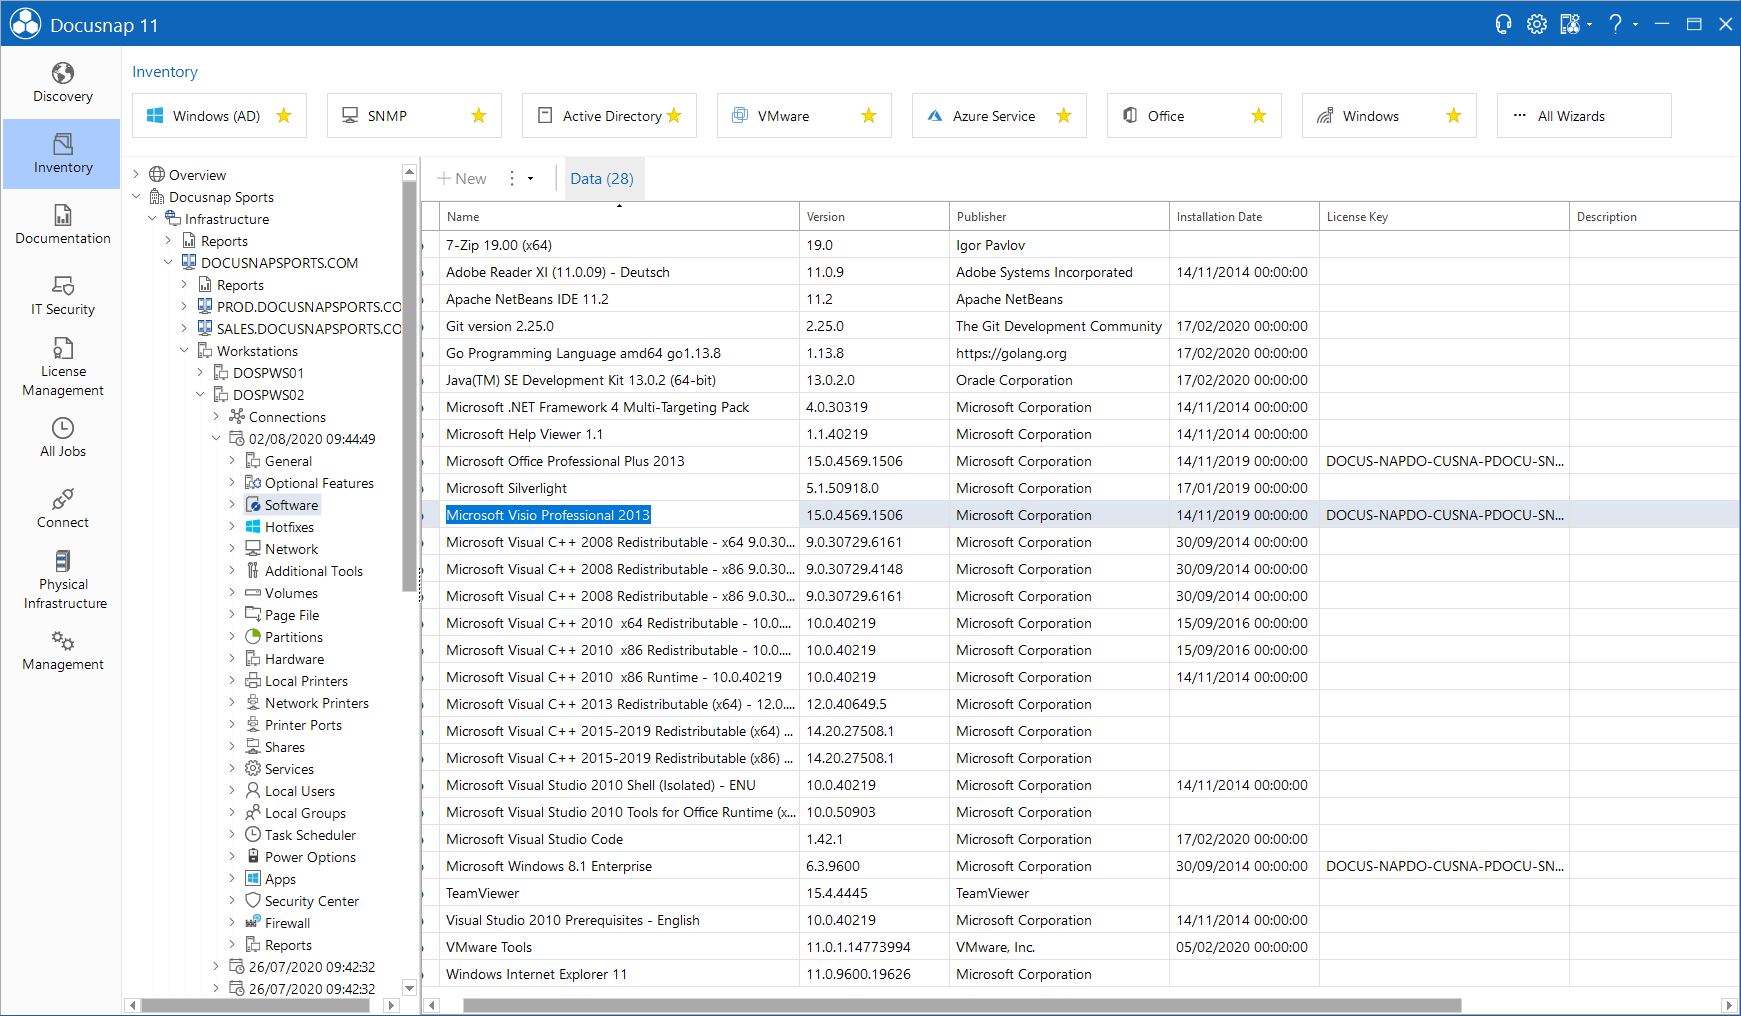
Task: Open settings gear in title bar
Action: tap(1537, 24)
